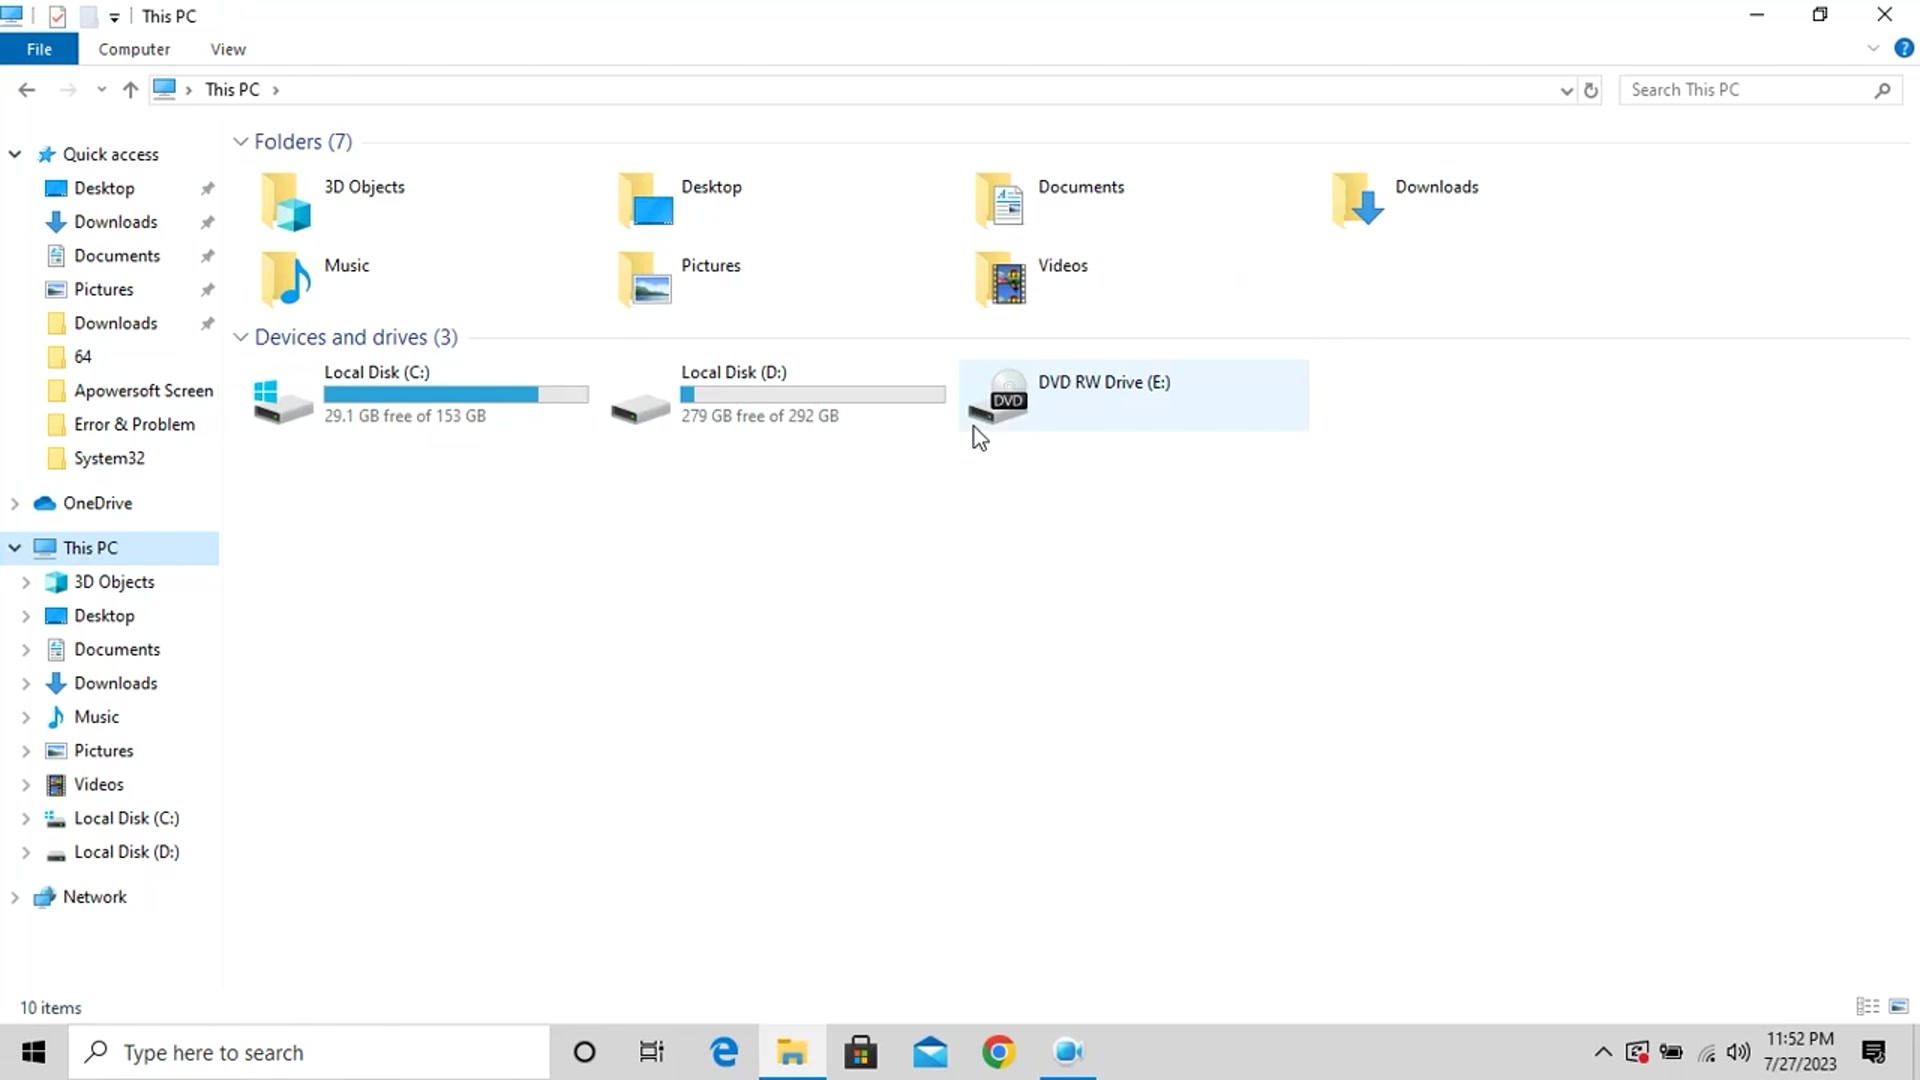Open the Computer ribbon tab
Image resolution: width=1920 pixels, height=1080 pixels.
pos(134,49)
